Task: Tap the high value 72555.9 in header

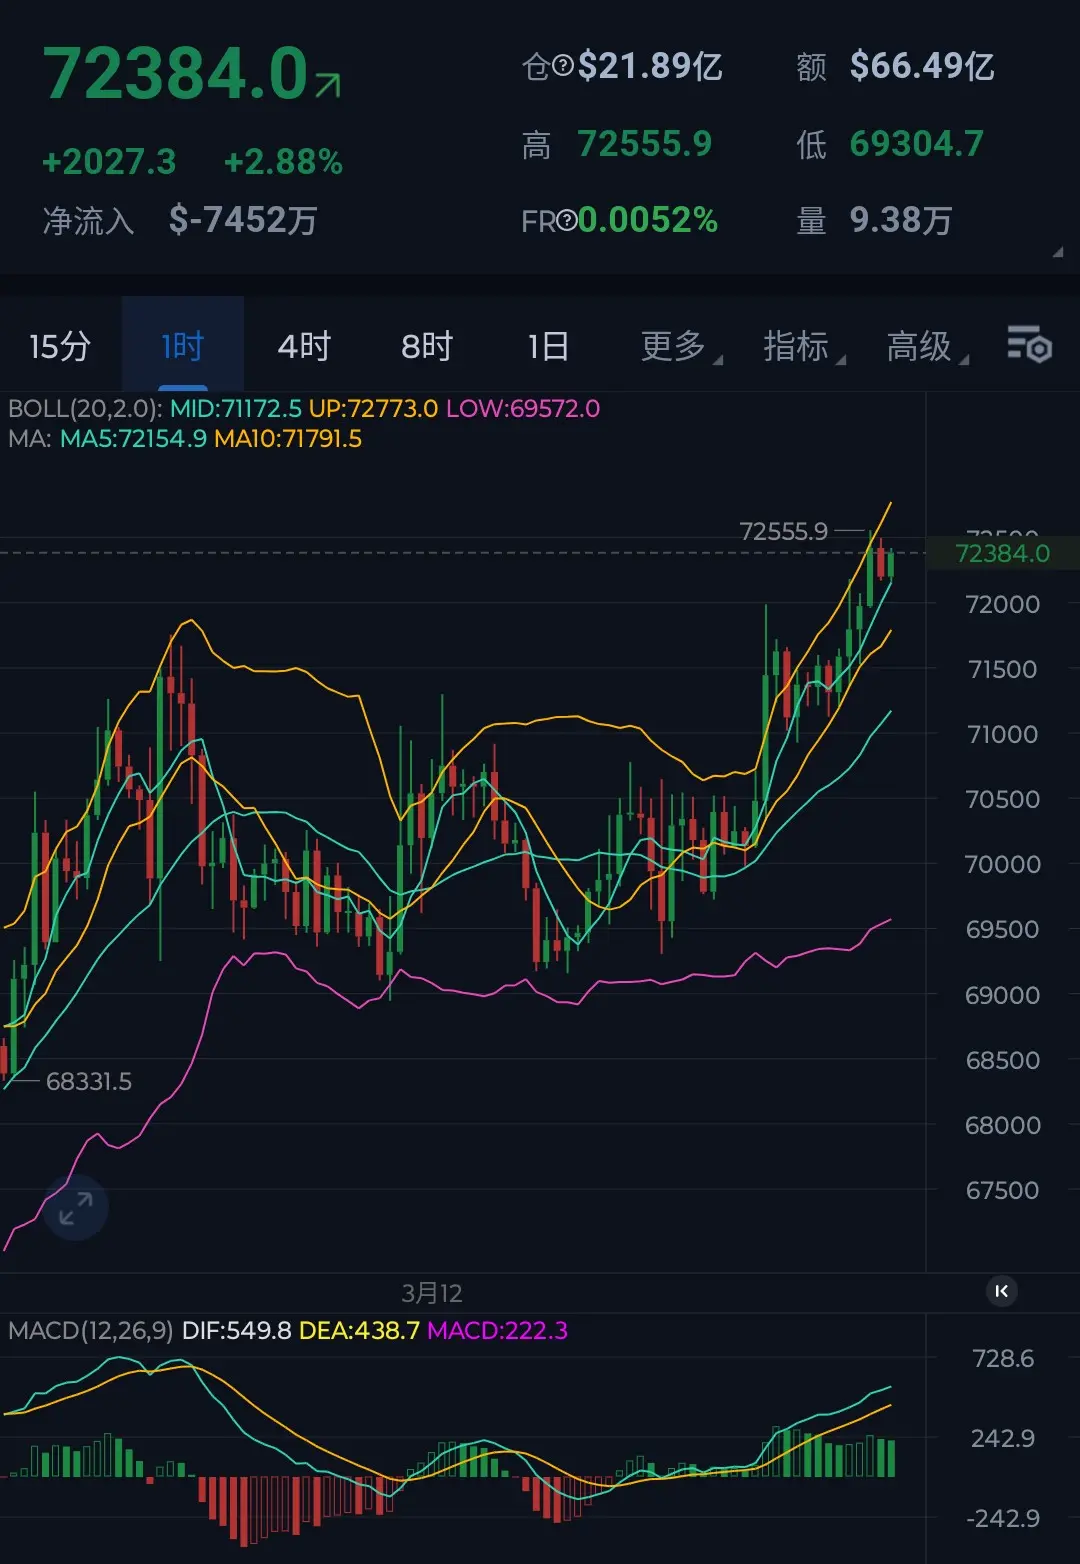Action: click(x=645, y=144)
